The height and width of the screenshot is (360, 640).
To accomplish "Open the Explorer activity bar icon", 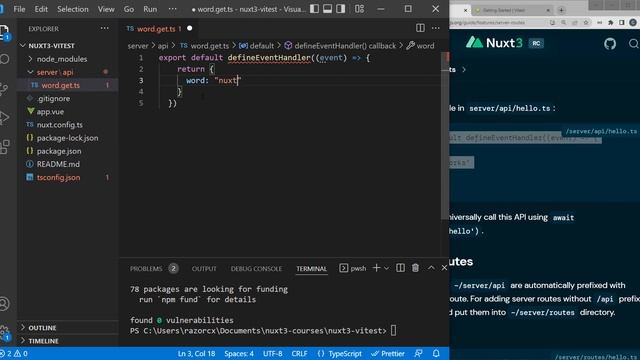I will click(x=4, y=32).
